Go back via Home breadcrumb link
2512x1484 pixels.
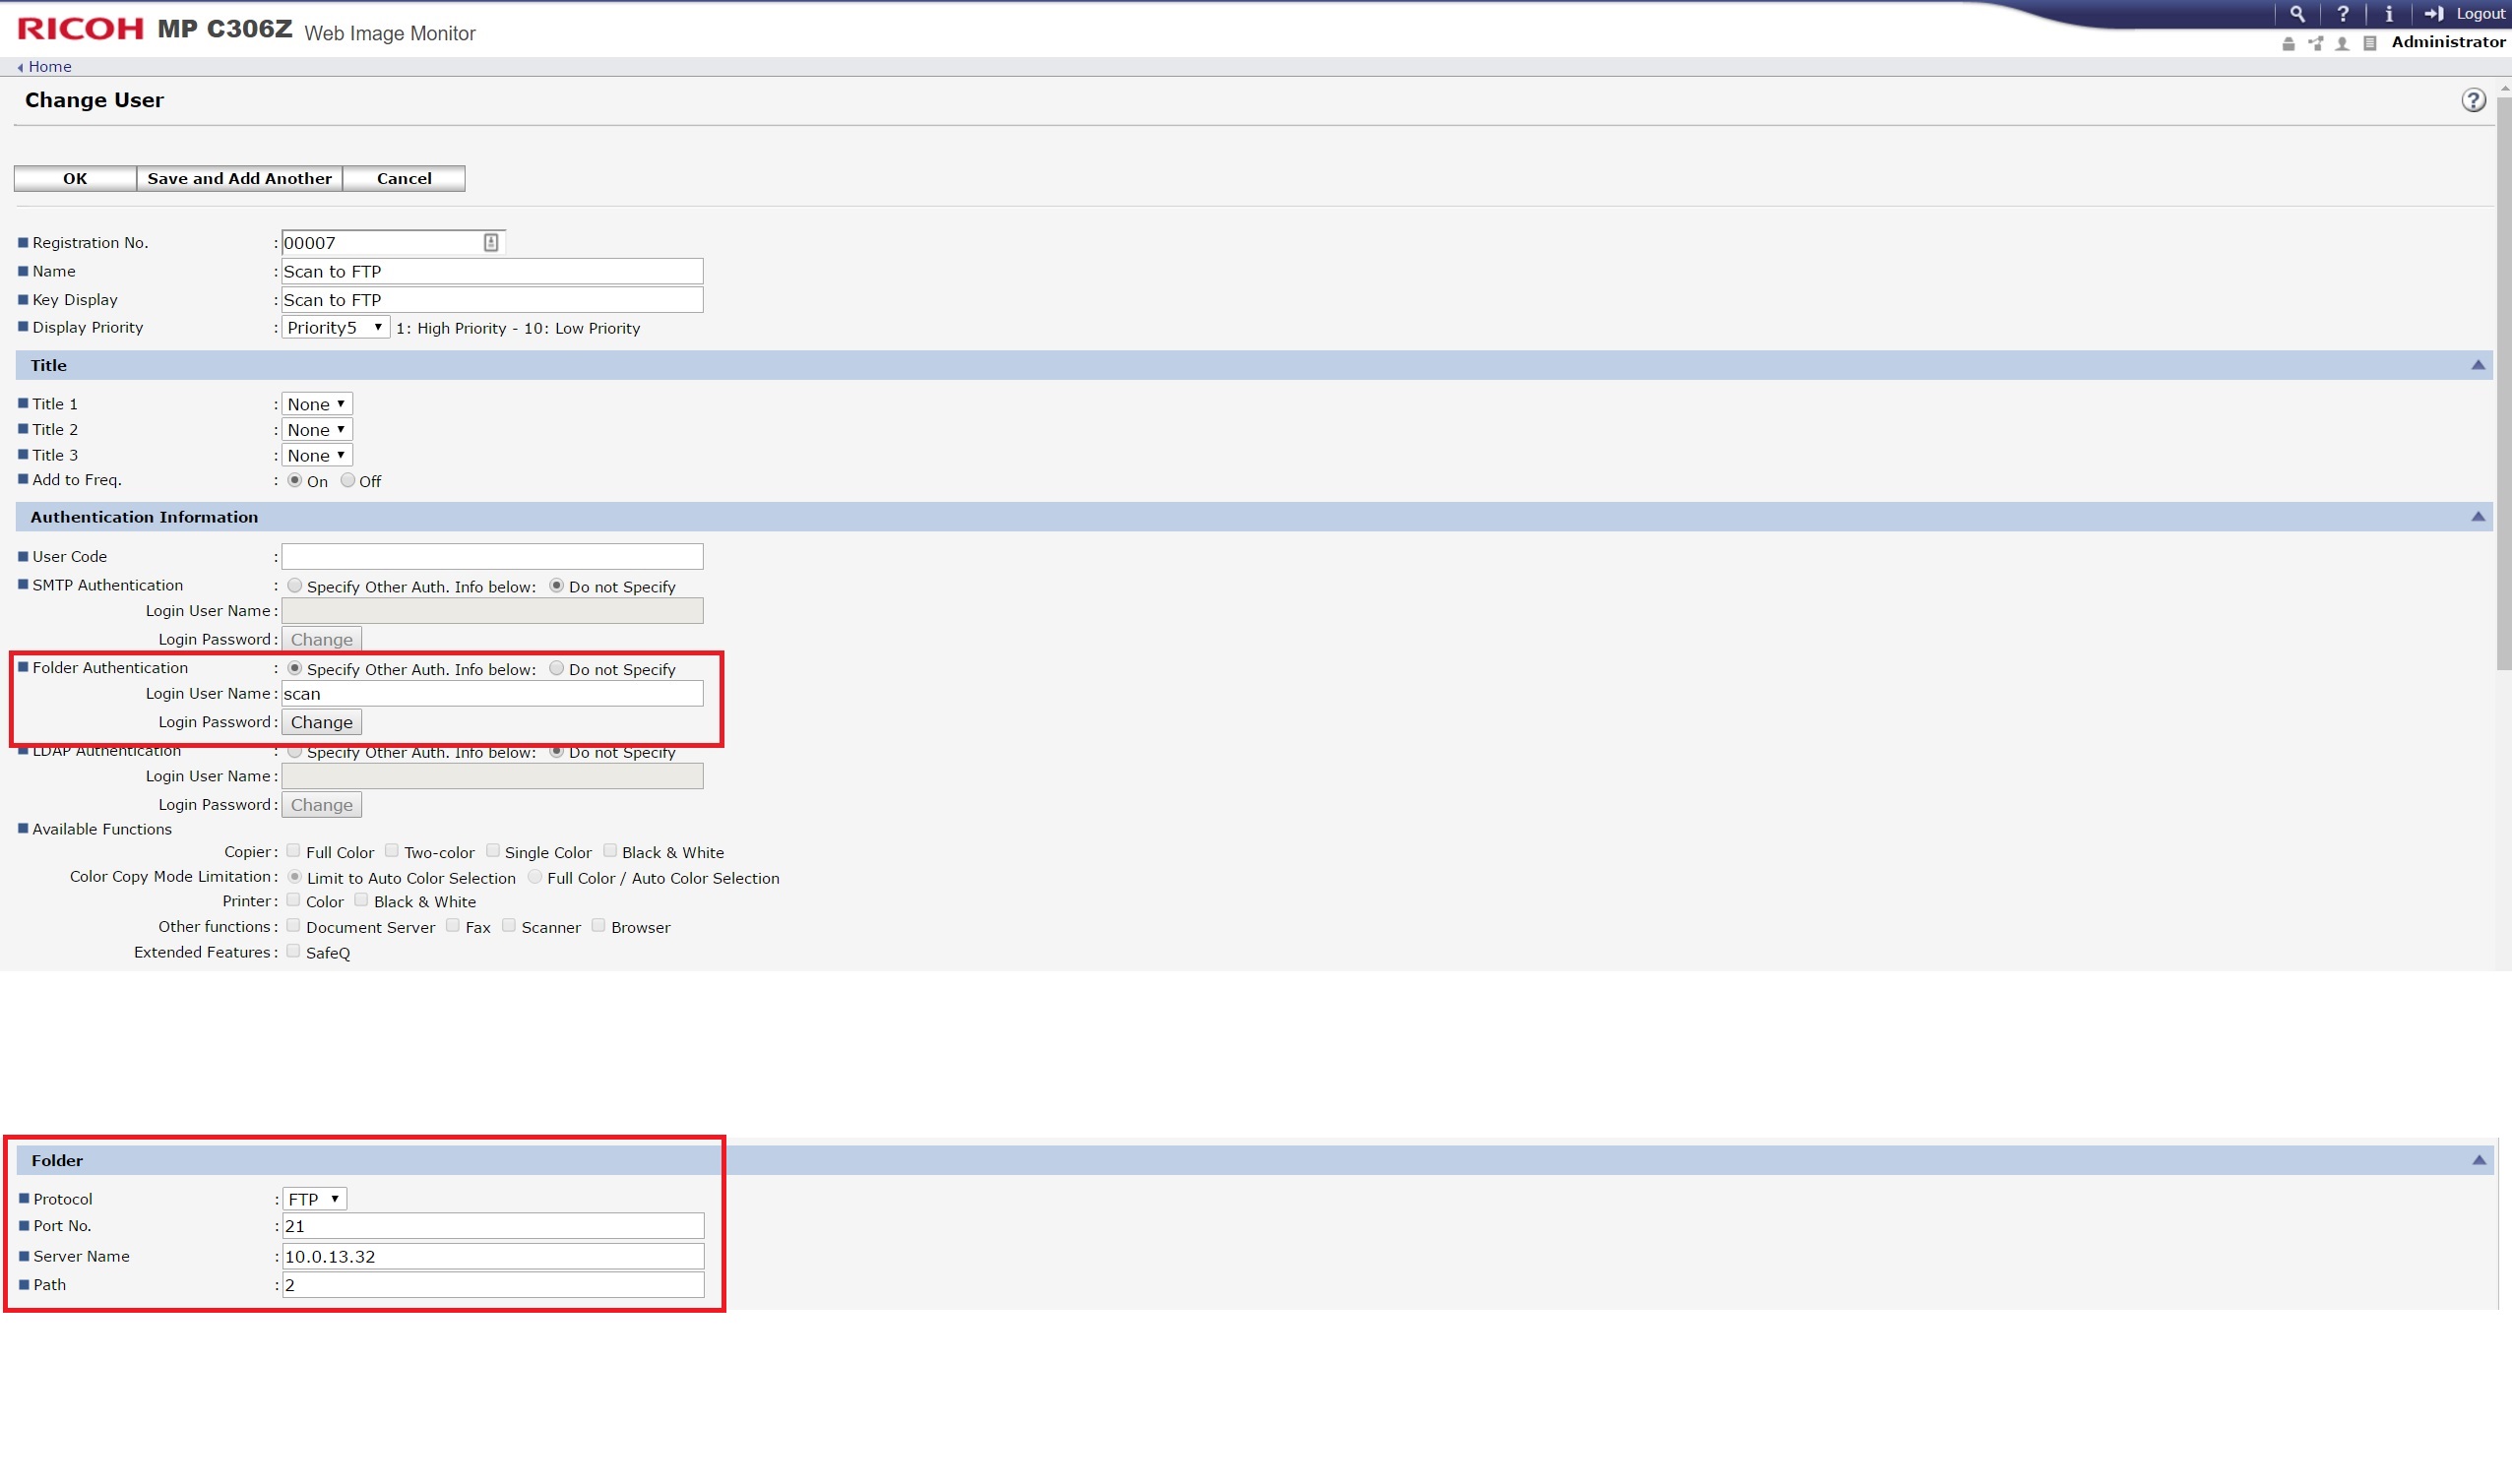pyautogui.click(x=49, y=67)
